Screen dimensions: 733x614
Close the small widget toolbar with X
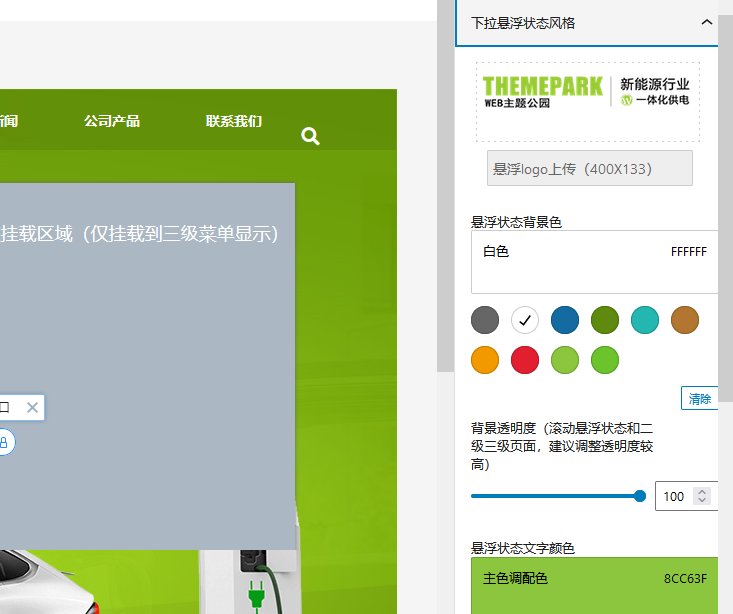click(x=32, y=407)
